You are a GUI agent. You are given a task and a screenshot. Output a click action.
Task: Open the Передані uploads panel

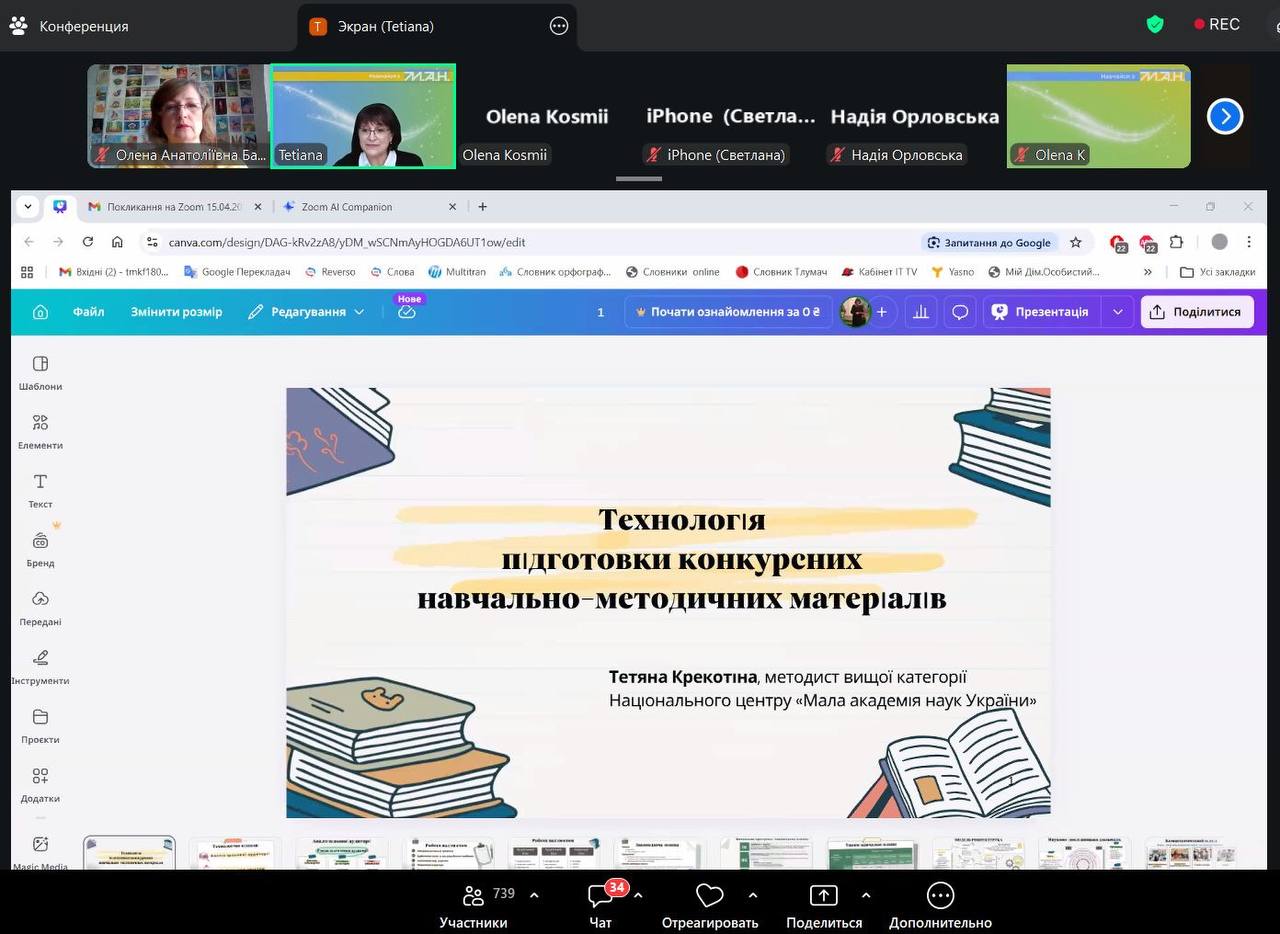40,607
